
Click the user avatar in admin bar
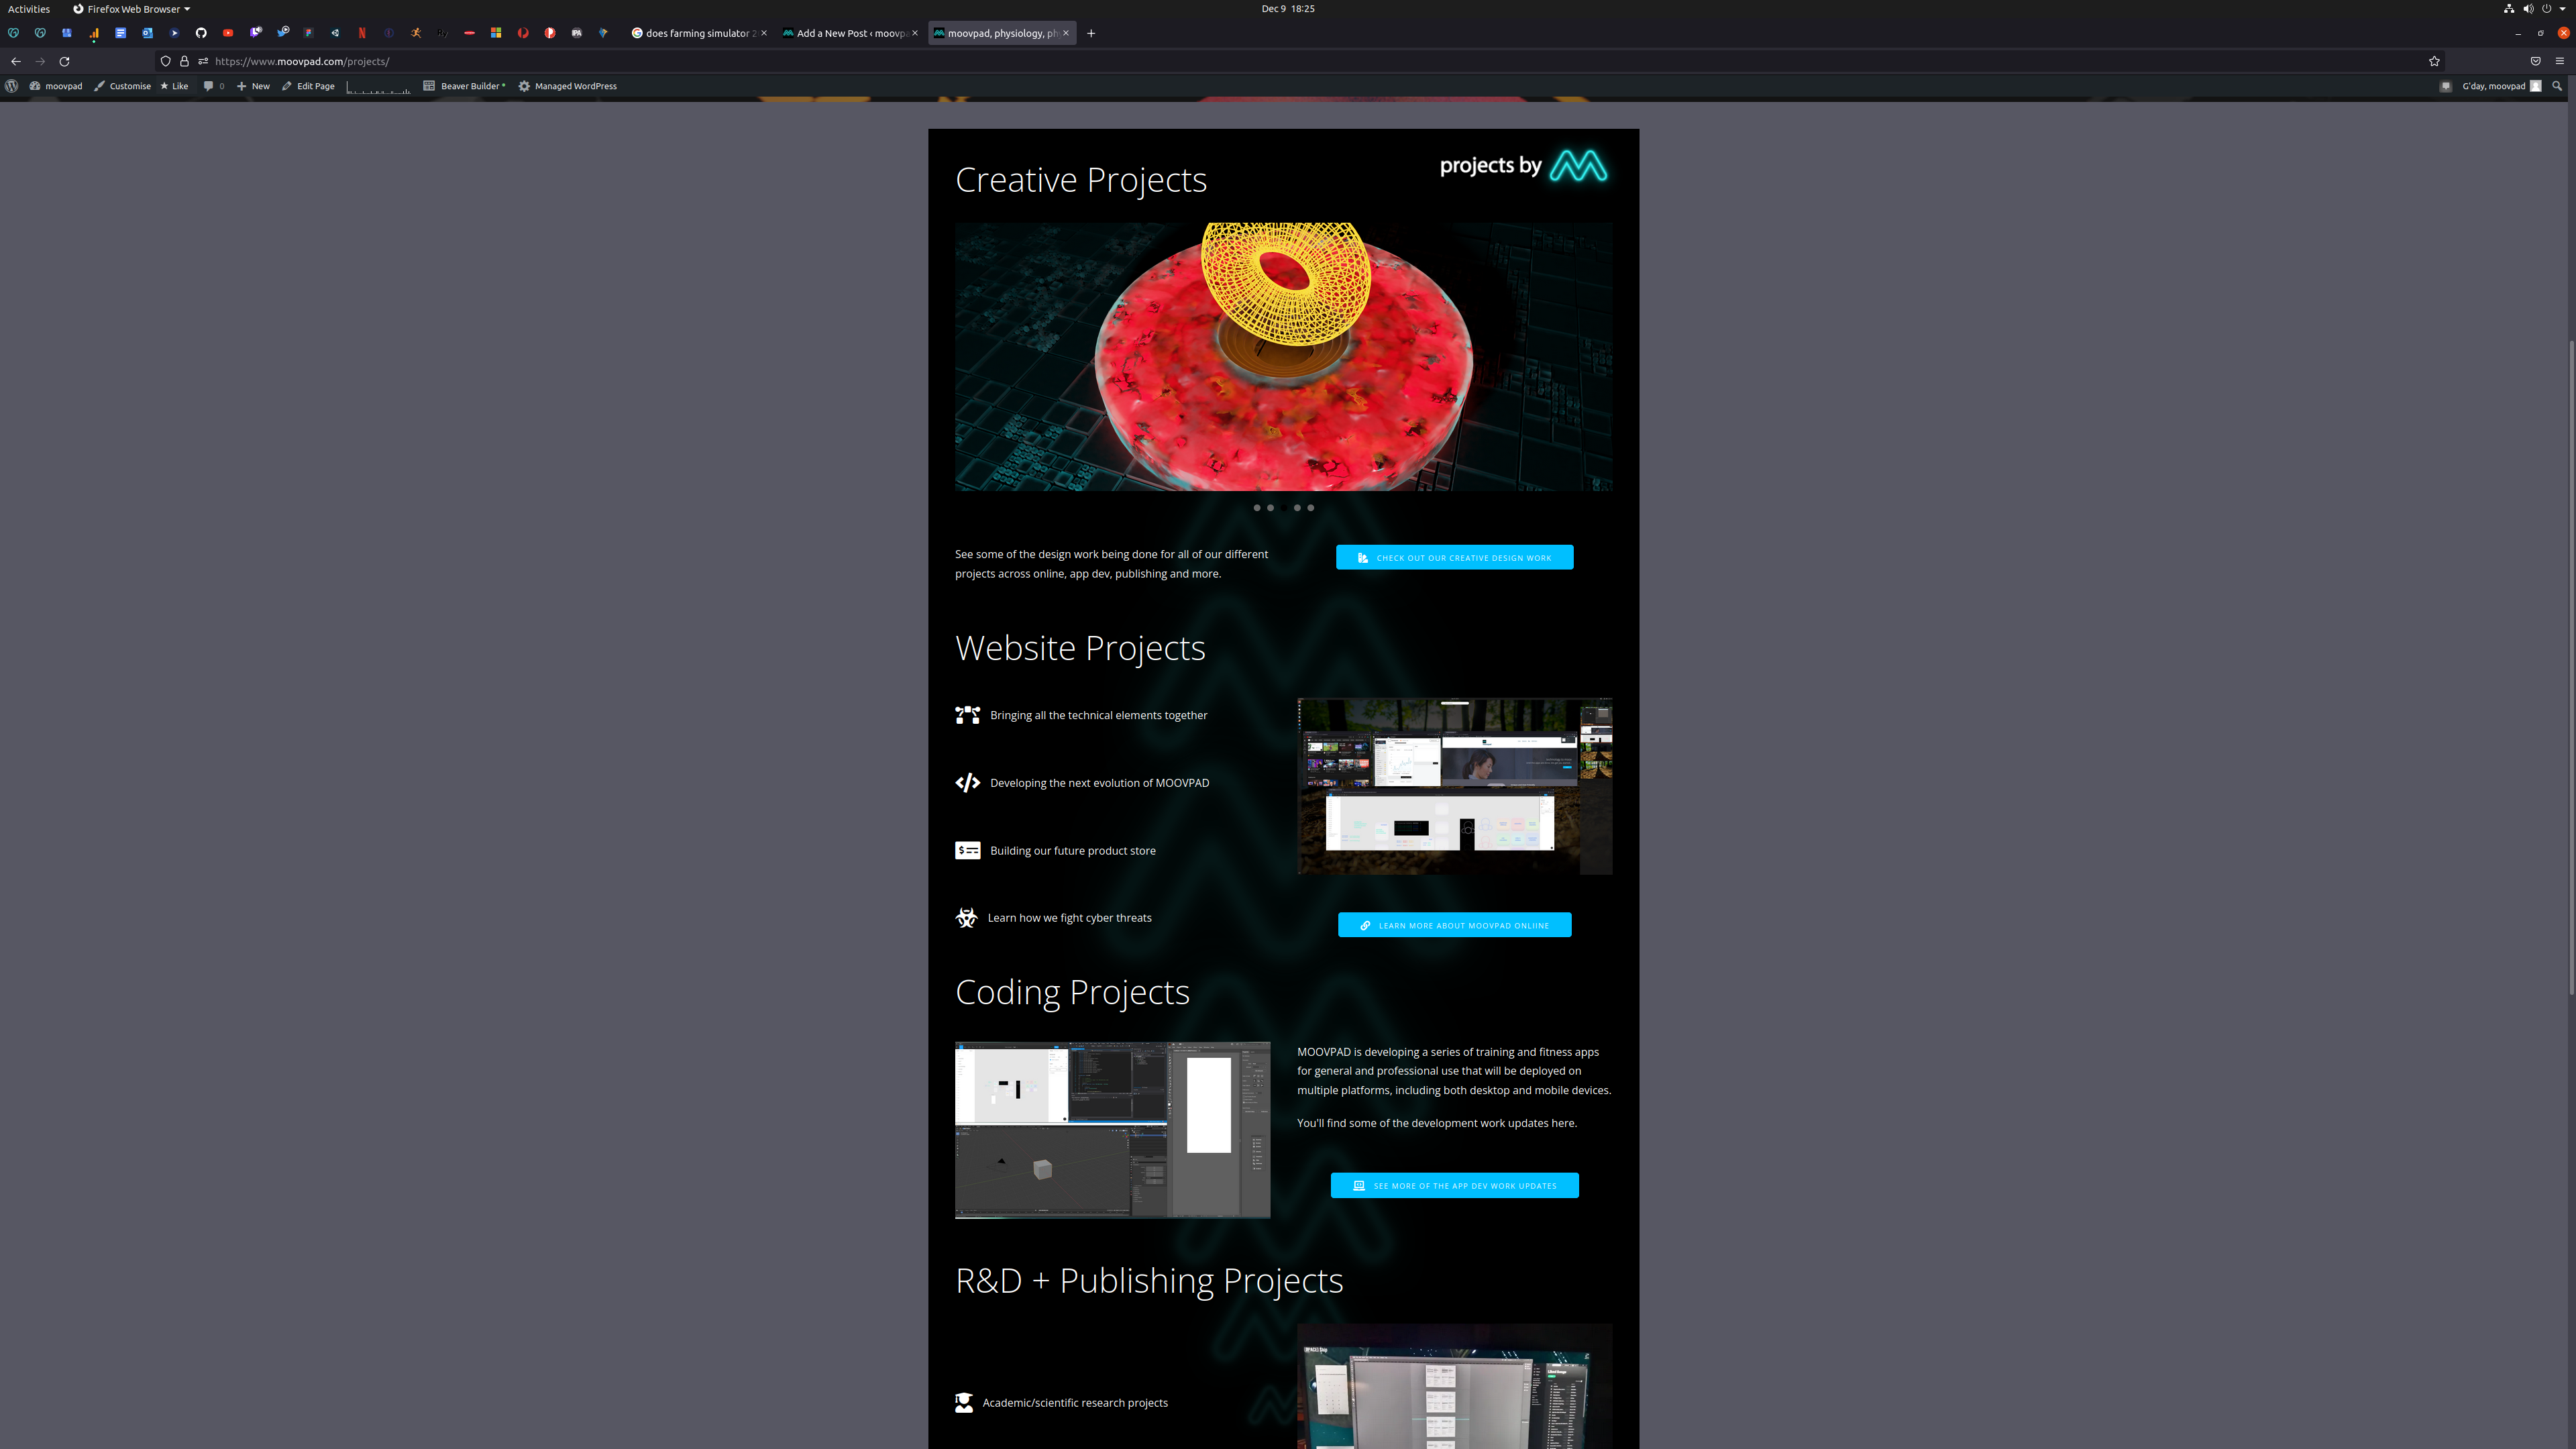coord(2535,86)
